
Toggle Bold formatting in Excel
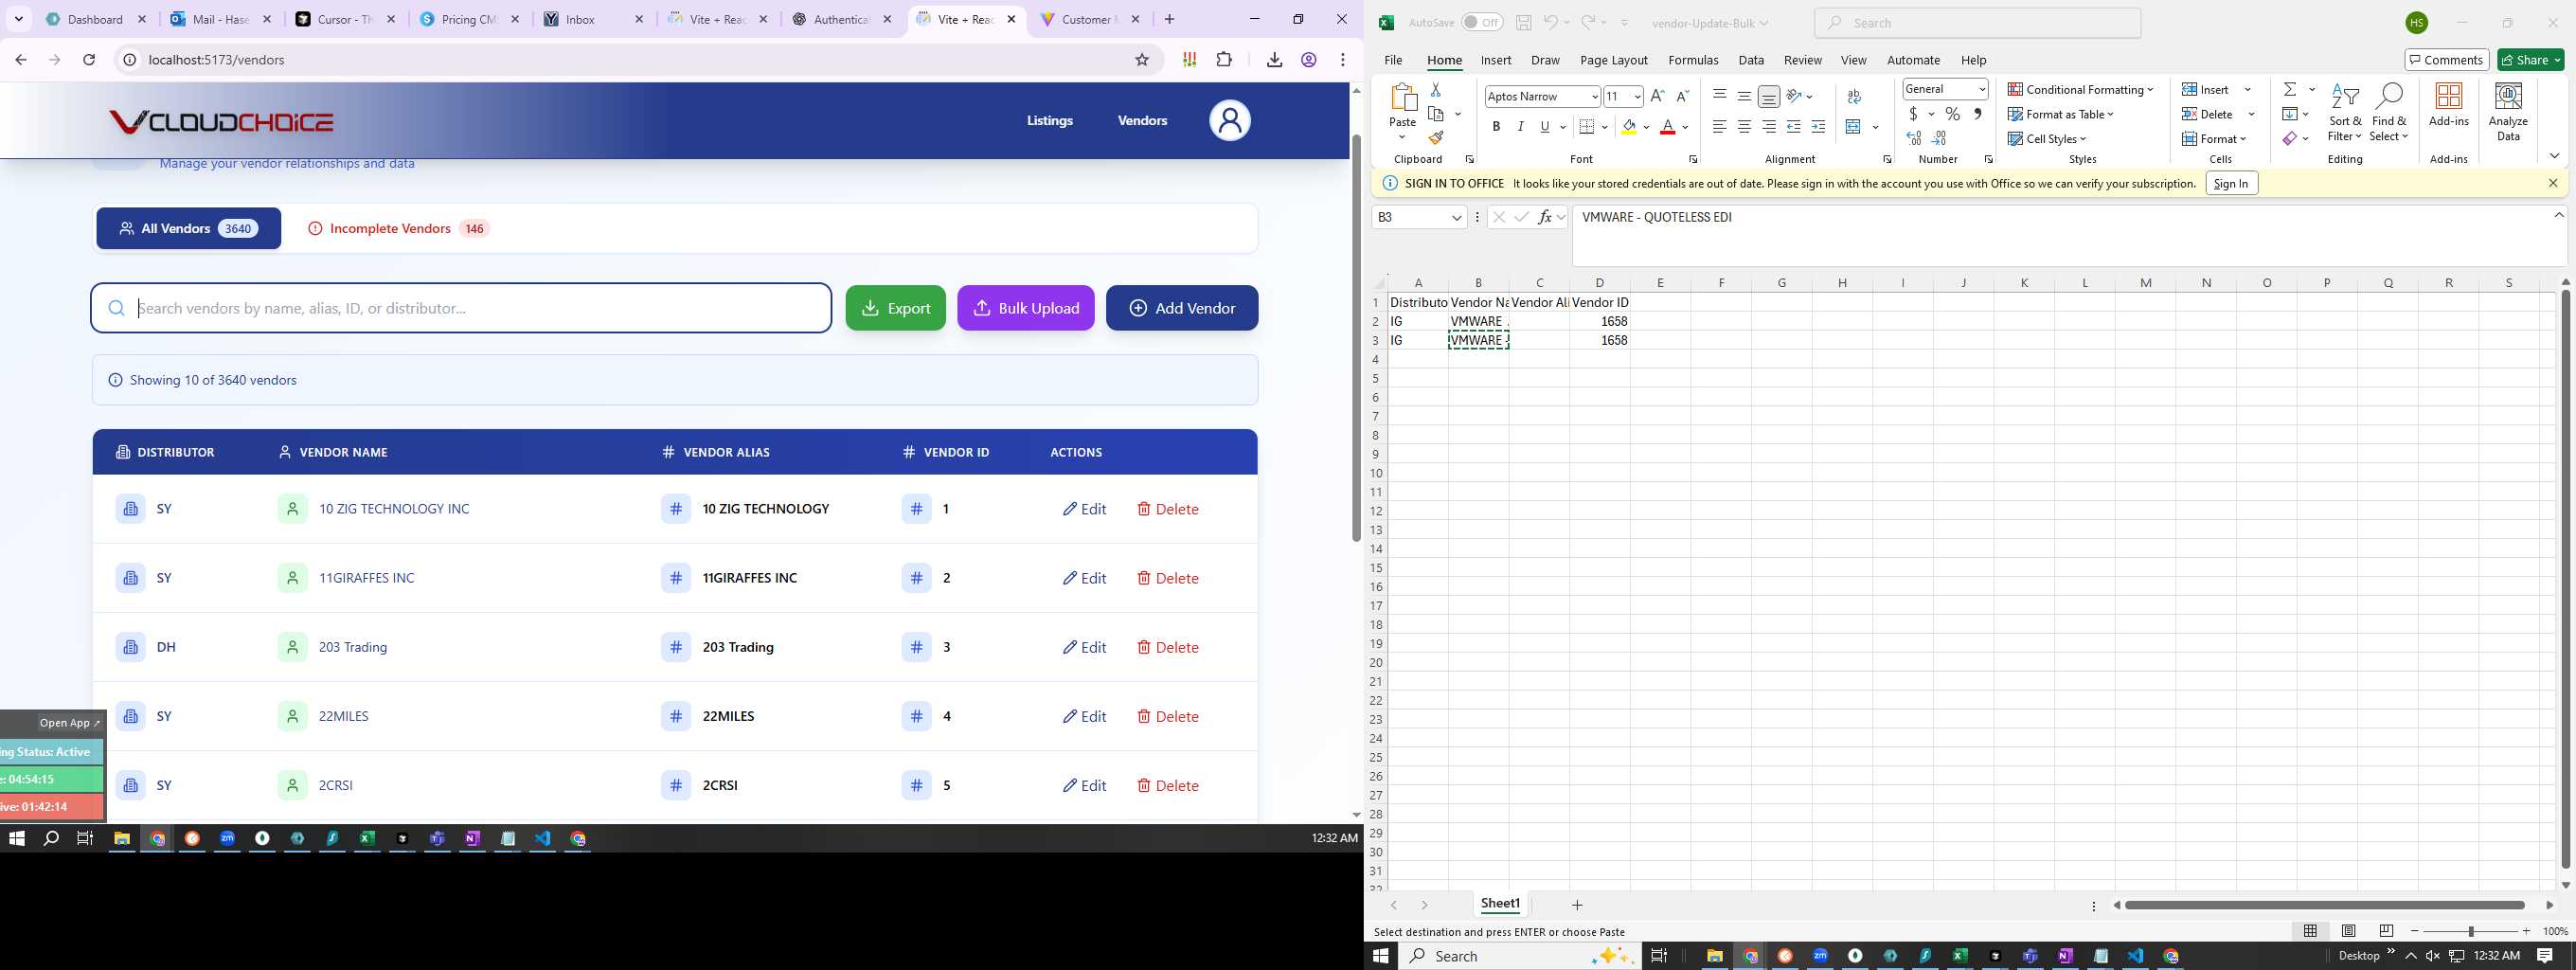(1496, 127)
